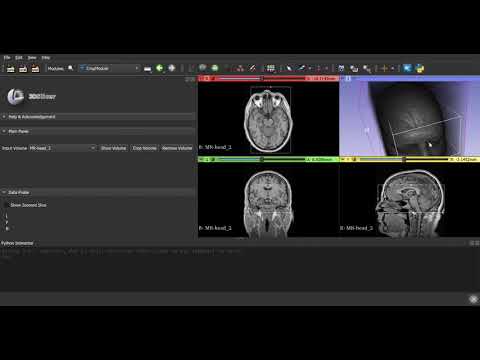Click the module search magnifier icon
Screen dimensions: 480x360
pos(71,68)
